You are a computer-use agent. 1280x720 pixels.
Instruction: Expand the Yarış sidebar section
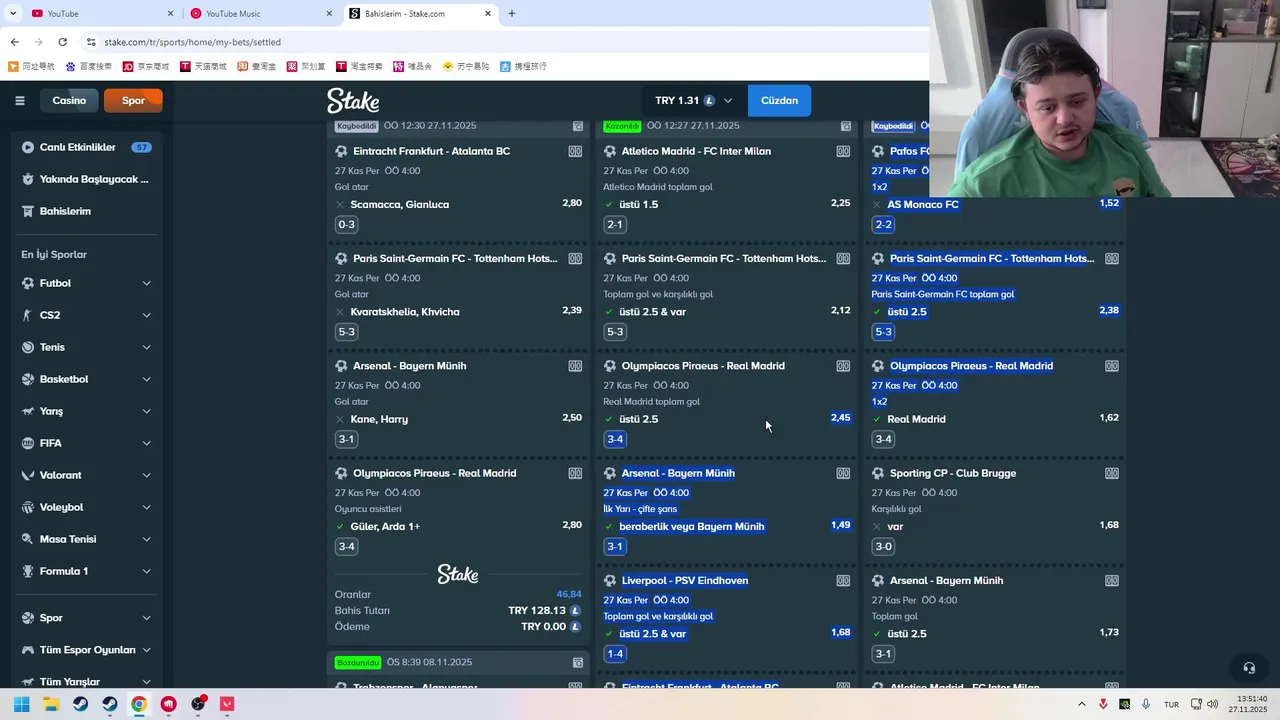pos(146,411)
